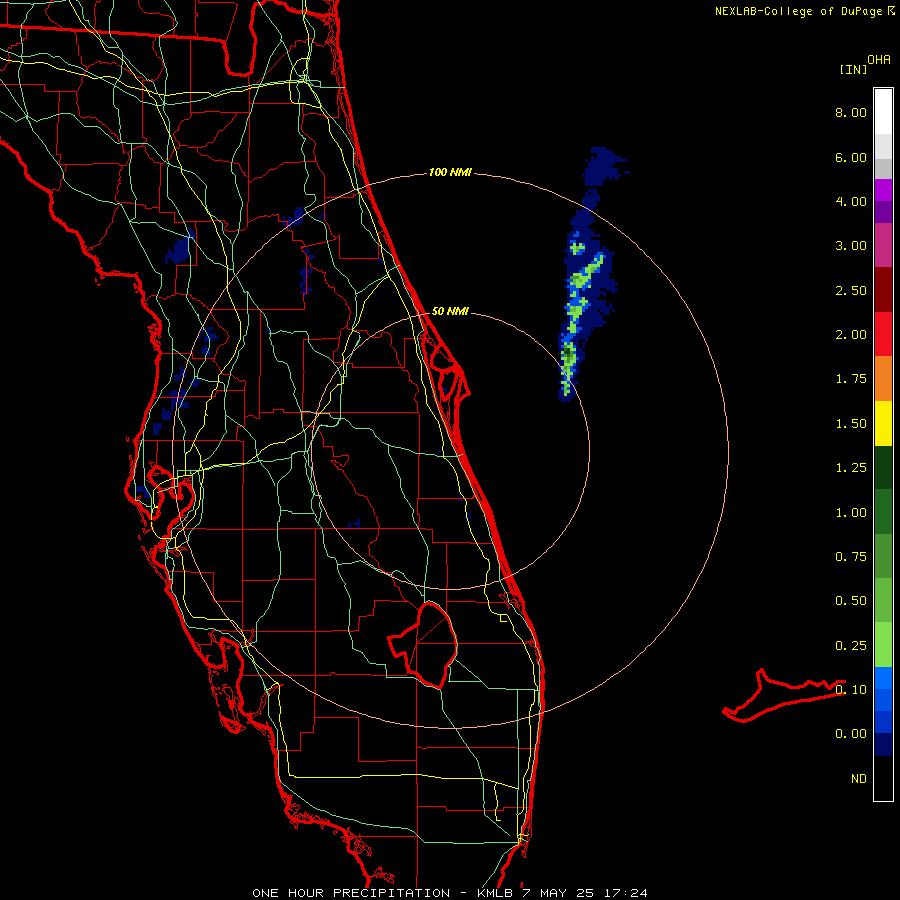900x900 pixels.
Task: Click the red island outline offshore east
Action: 783,695
